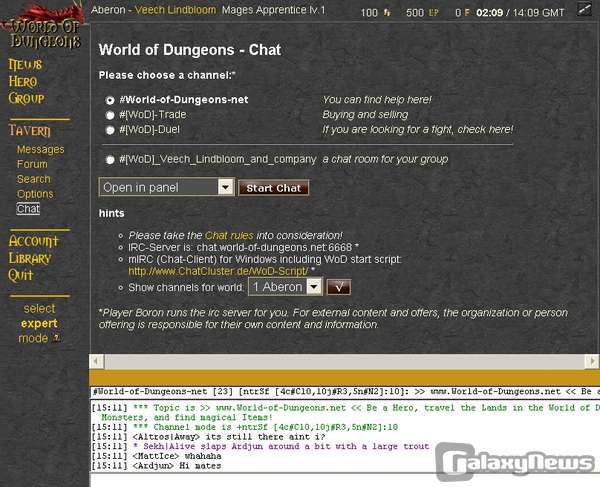Viewport: 600px width, 487px height.
Task: Open the Tavern Options page
Action: (x=35, y=194)
